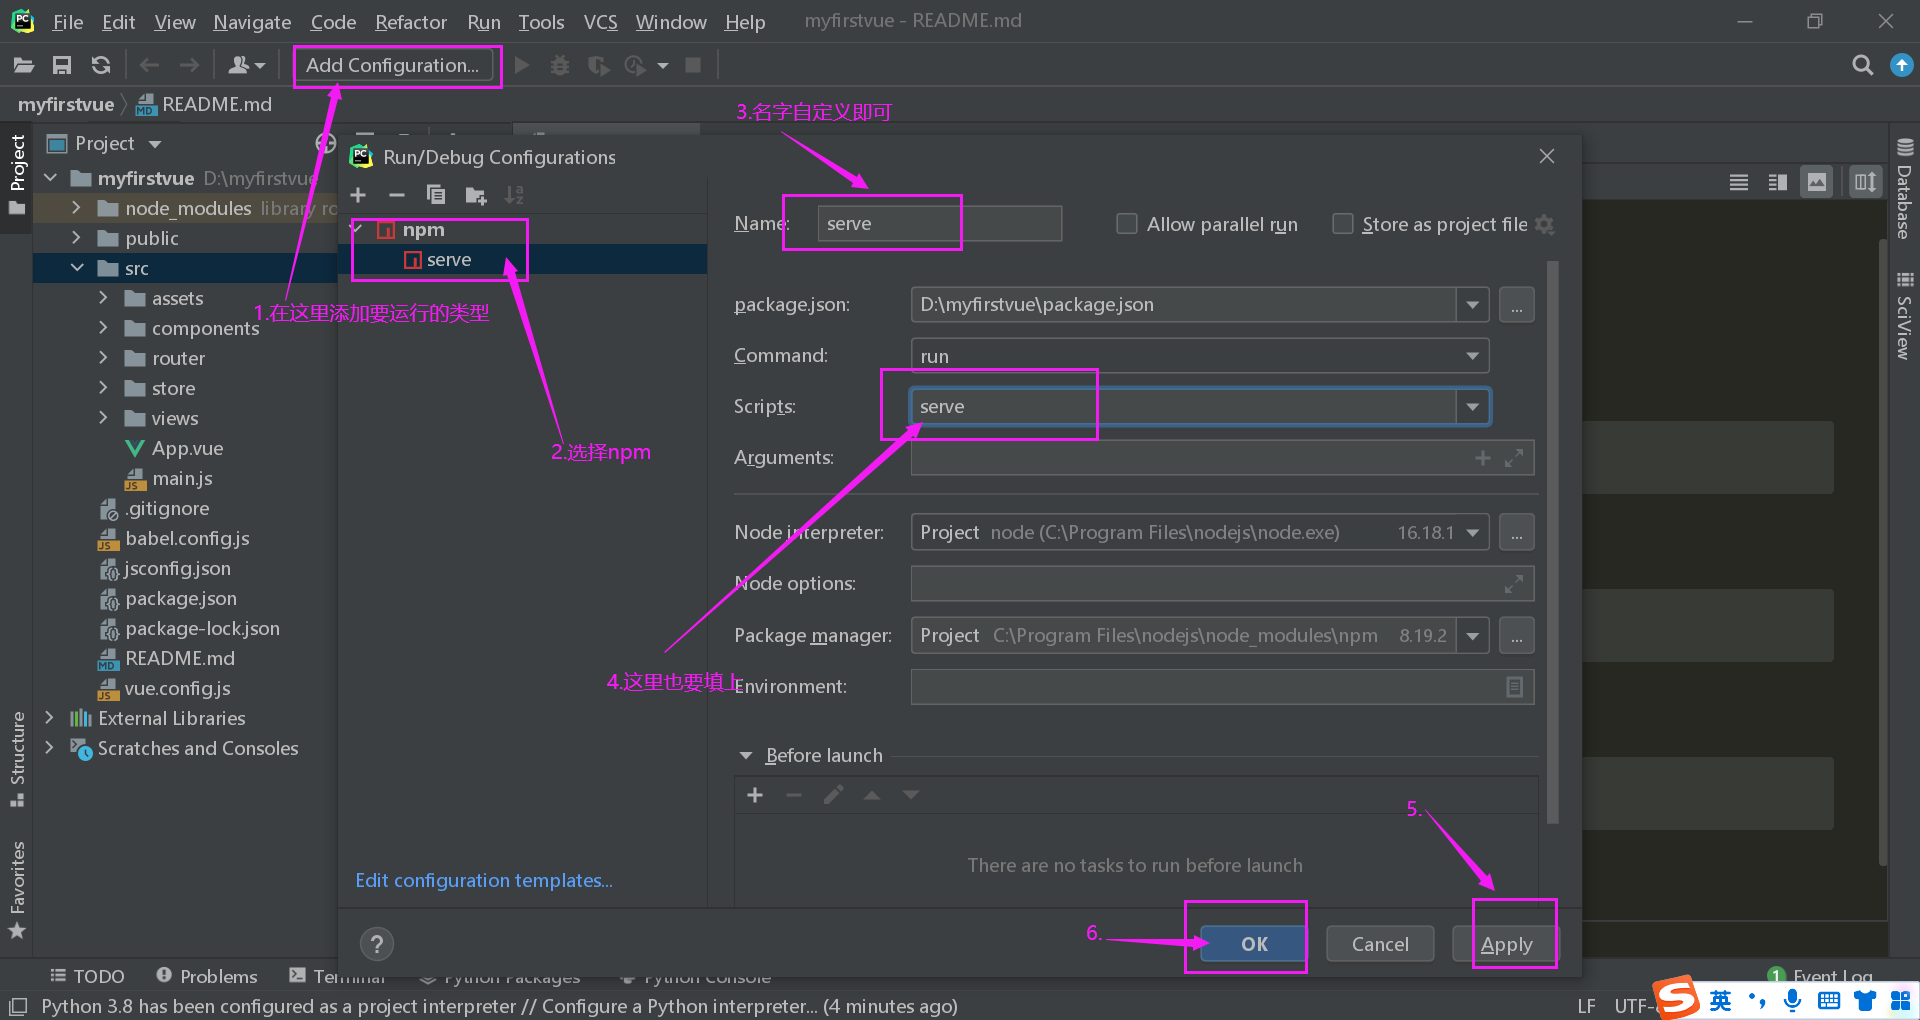Image resolution: width=1920 pixels, height=1020 pixels.
Task: Open Package manager dropdown
Action: point(1472,636)
